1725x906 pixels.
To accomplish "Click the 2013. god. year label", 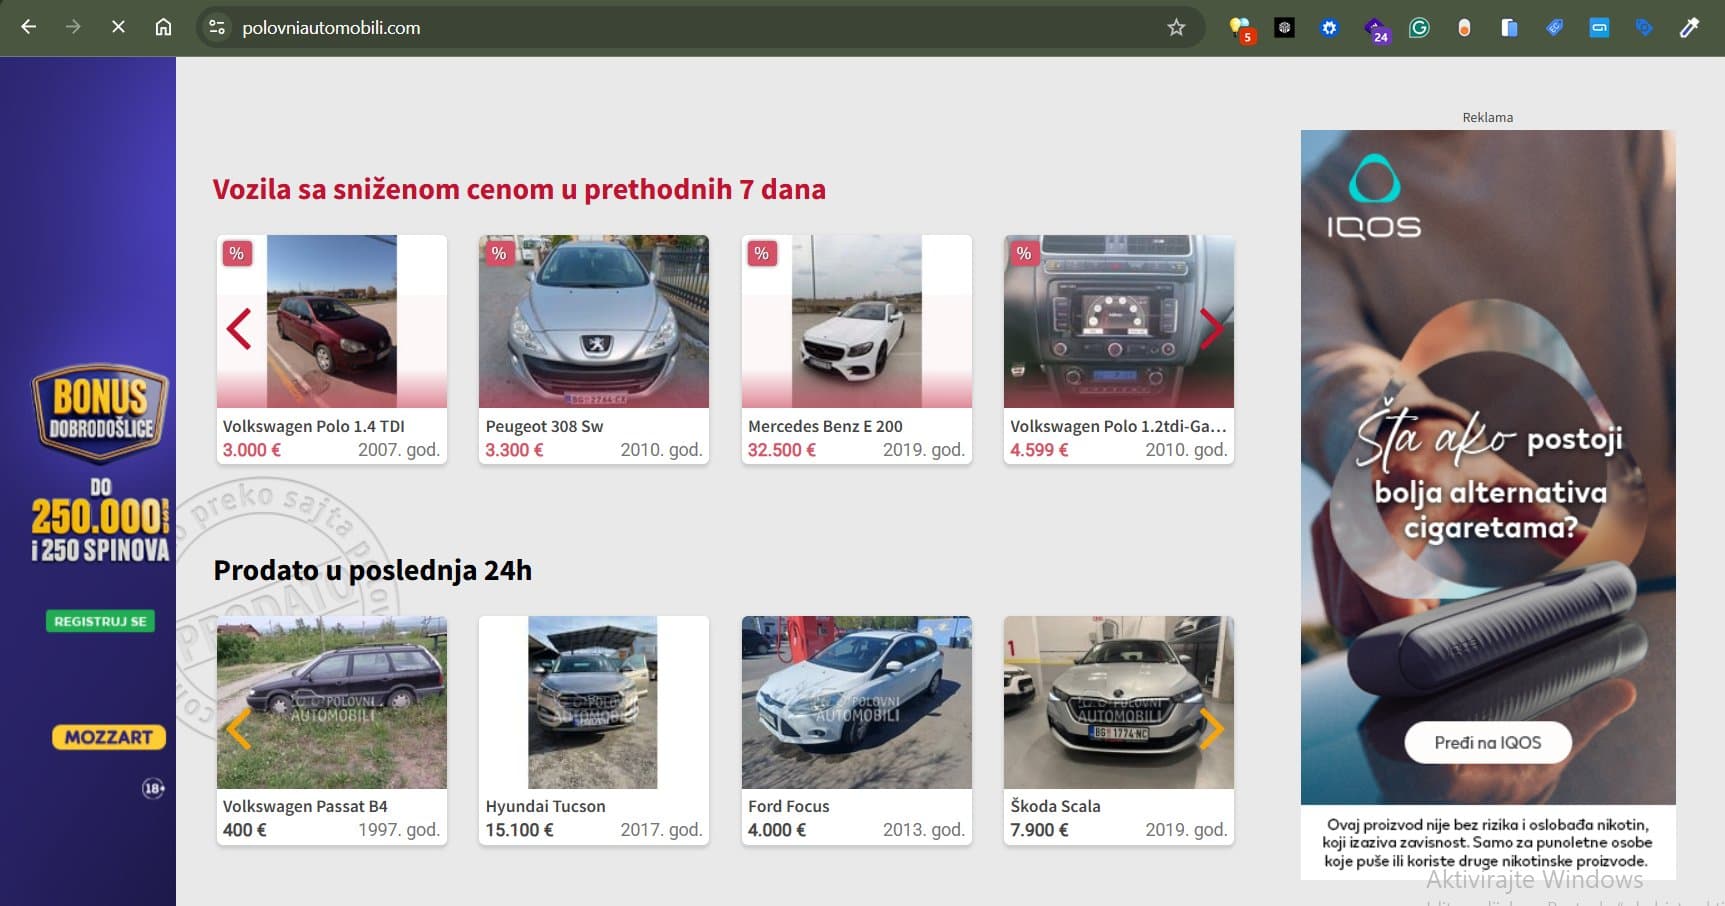I will (x=924, y=830).
